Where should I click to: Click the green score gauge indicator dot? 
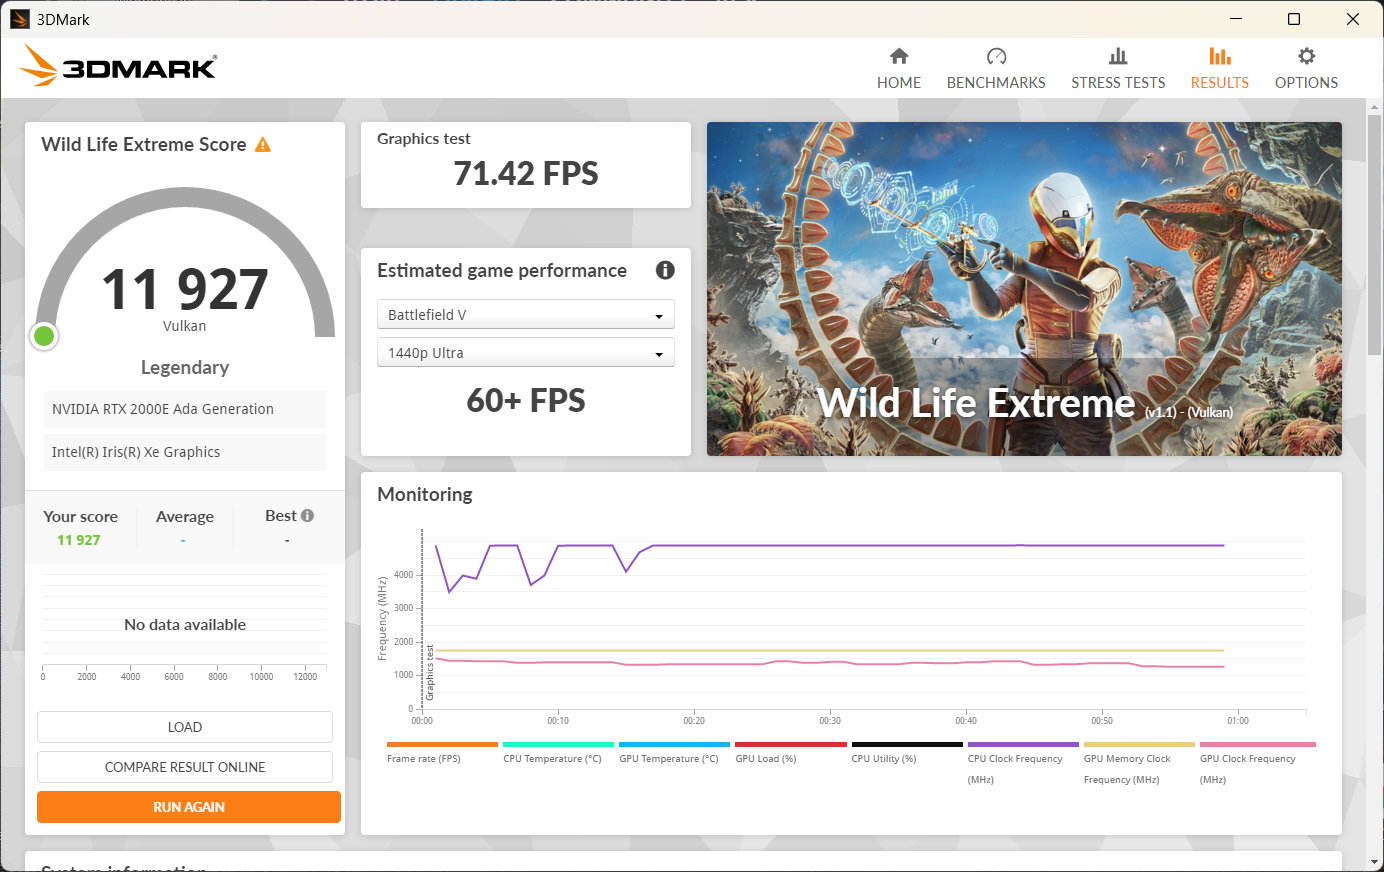point(44,336)
